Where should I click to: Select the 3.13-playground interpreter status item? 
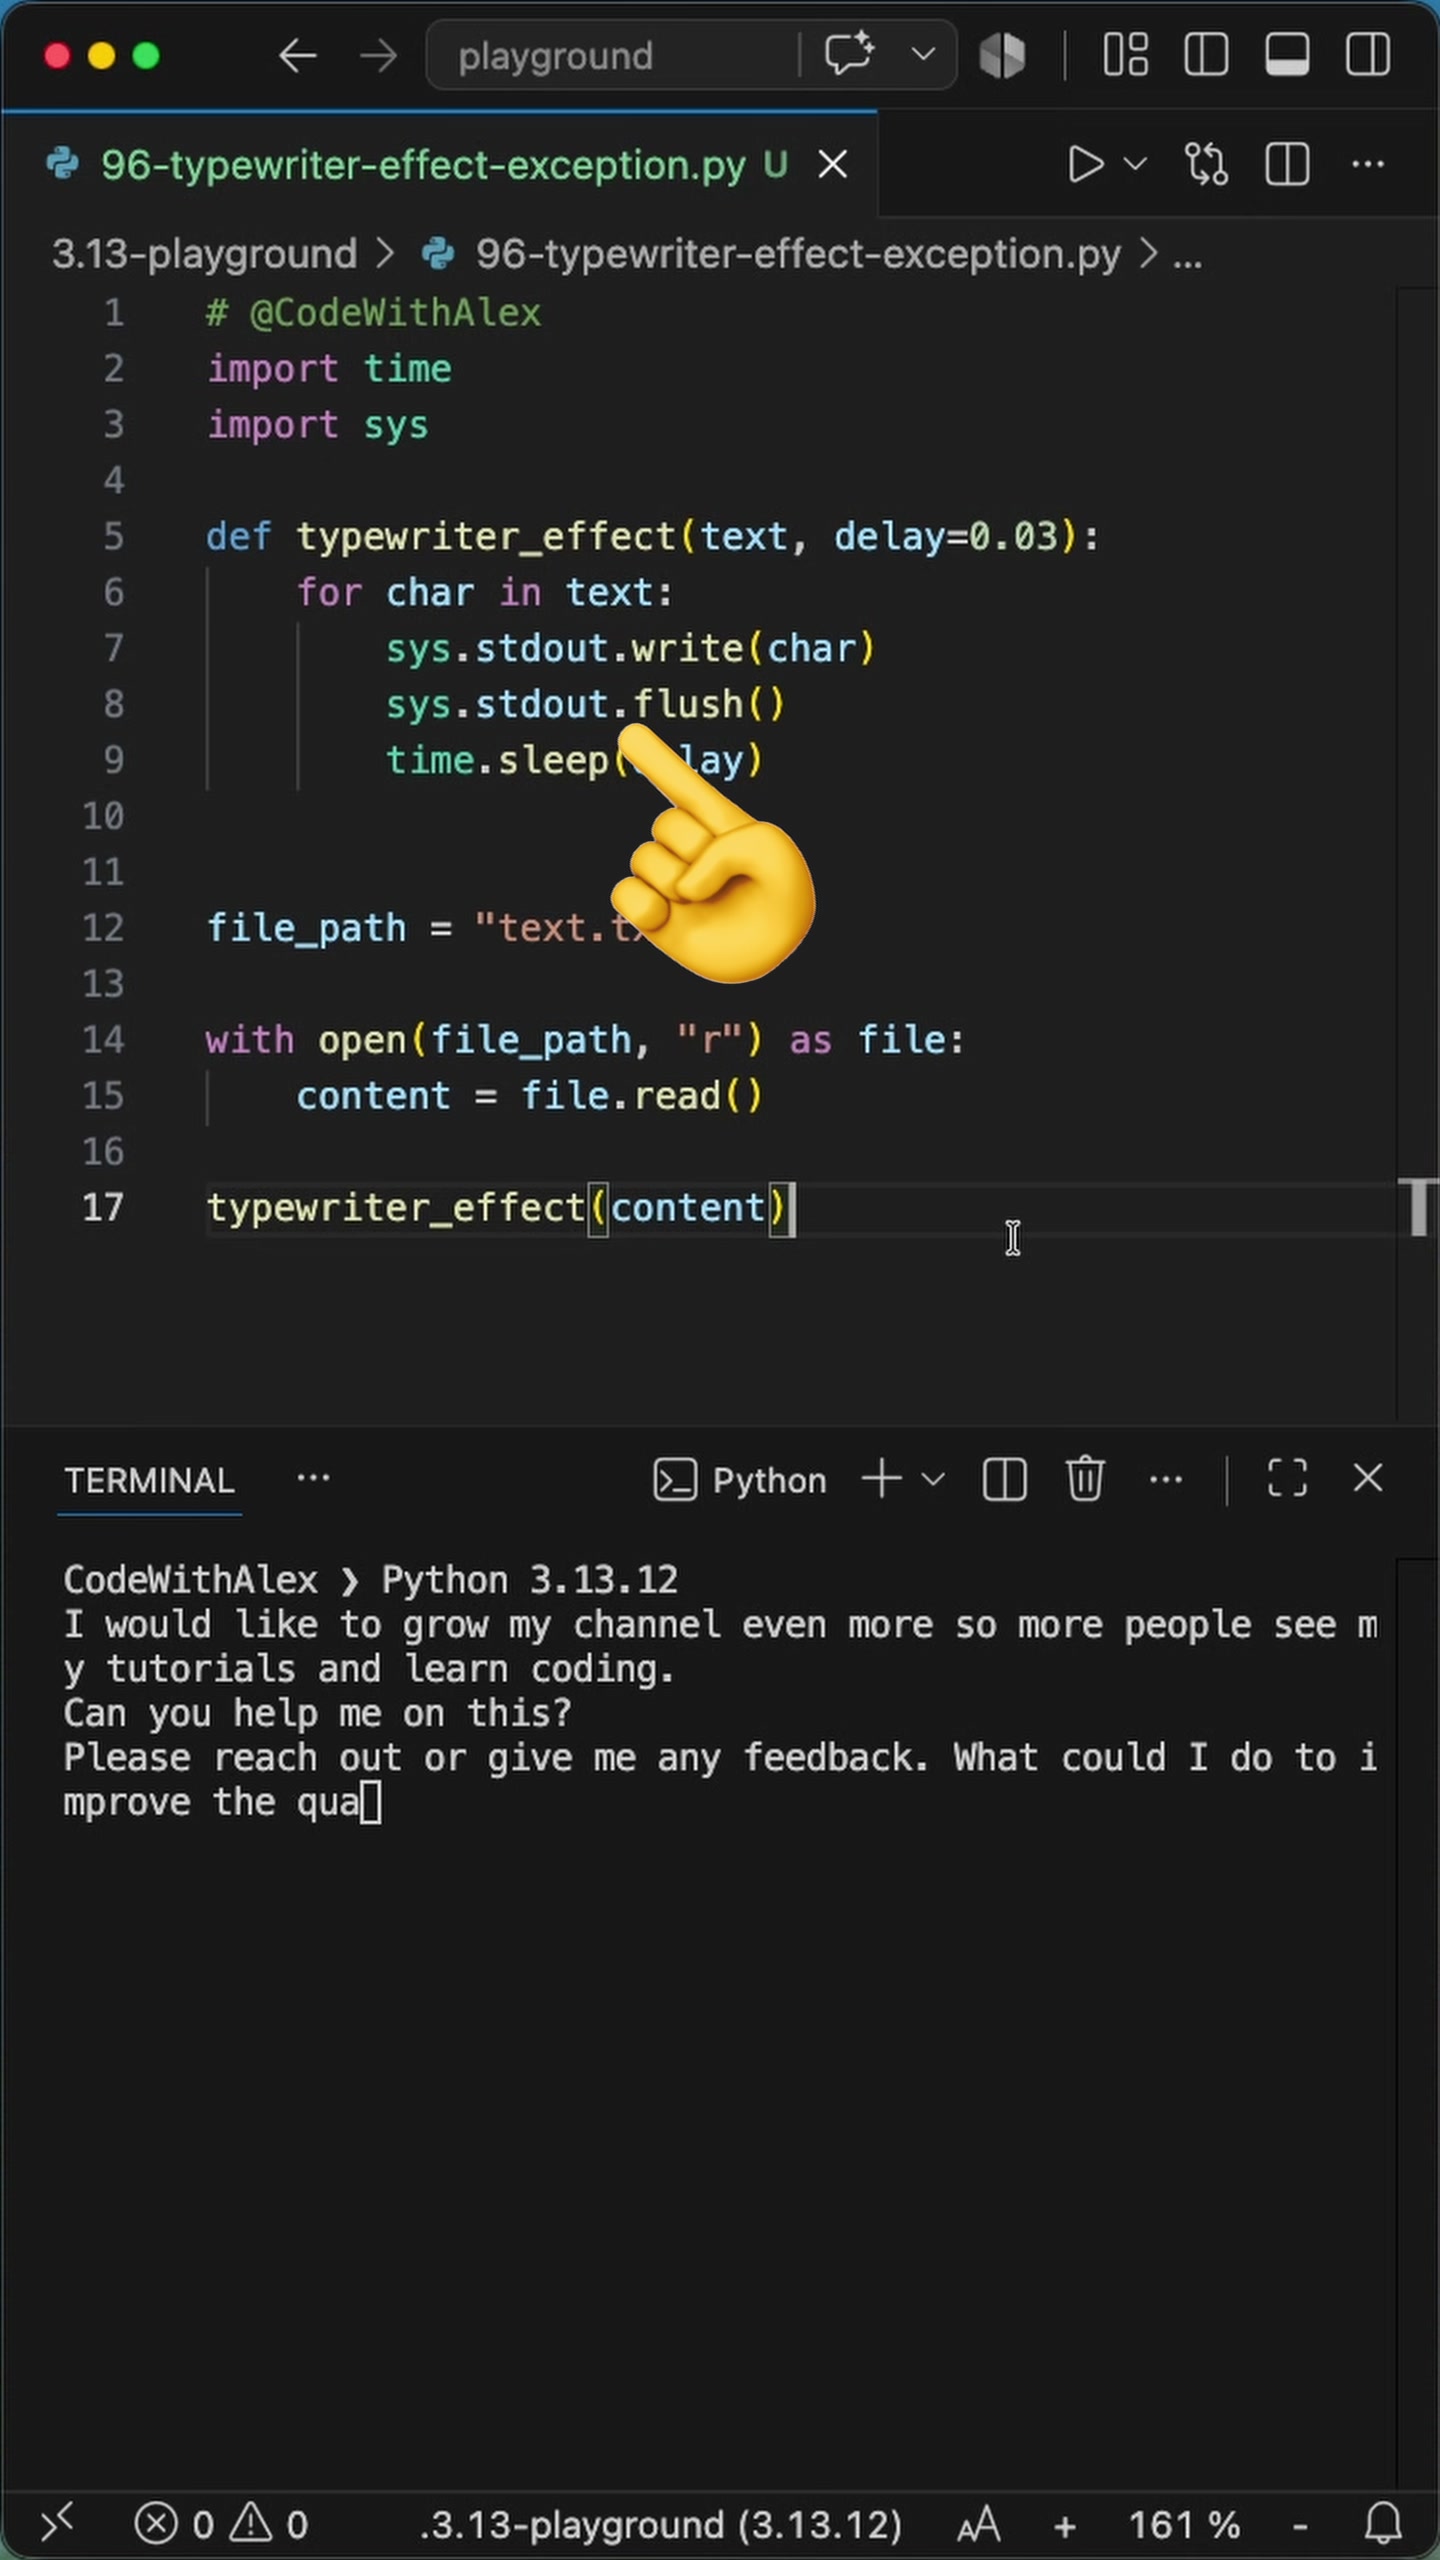click(660, 2525)
